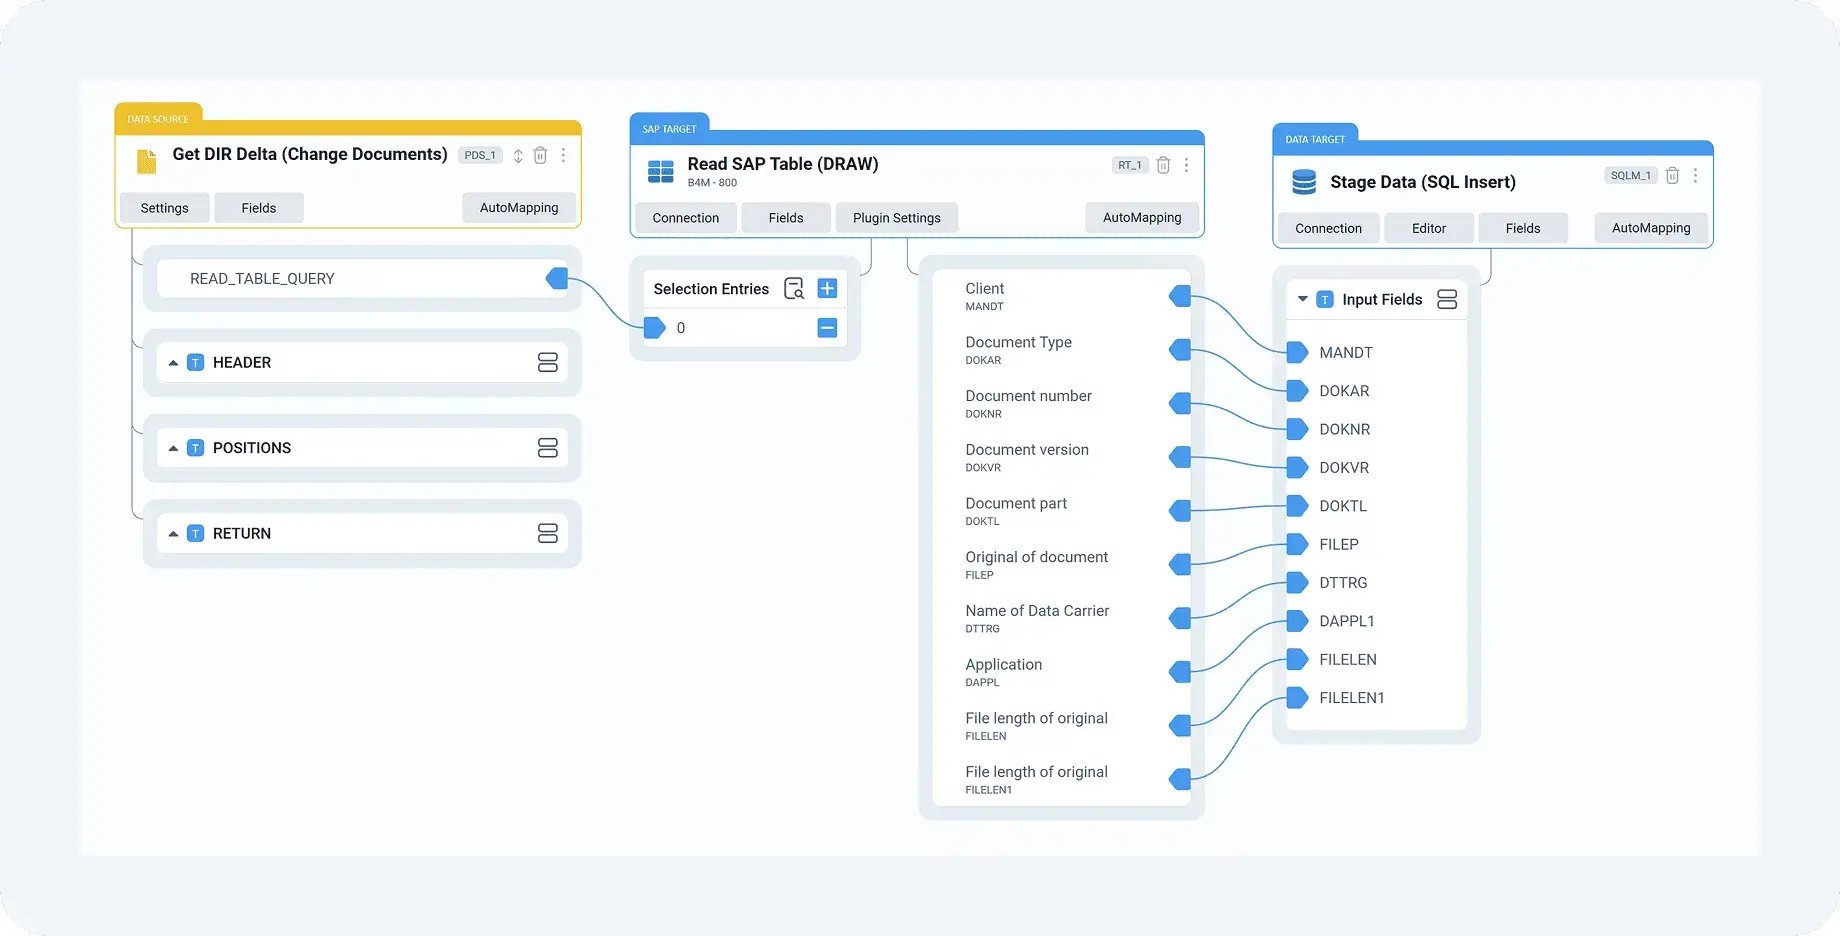Expand the HEADER table
The width and height of the screenshot is (1840, 936).
pyautogui.click(x=173, y=363)
